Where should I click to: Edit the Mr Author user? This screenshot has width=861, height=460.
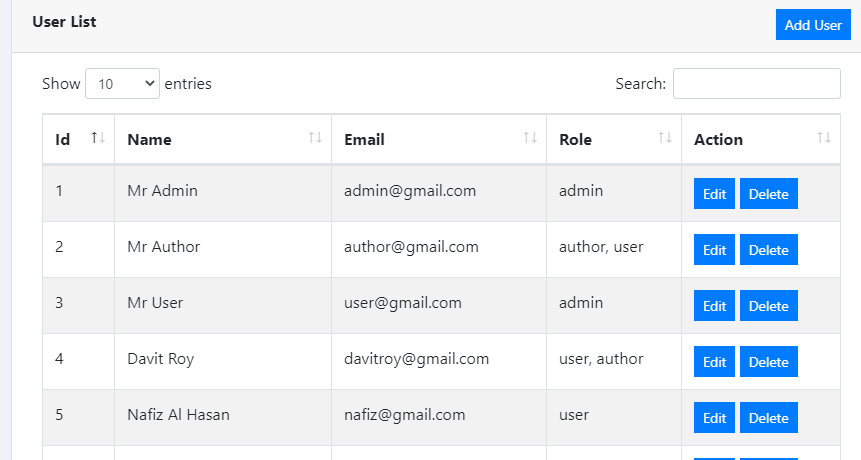coord(714,250)
